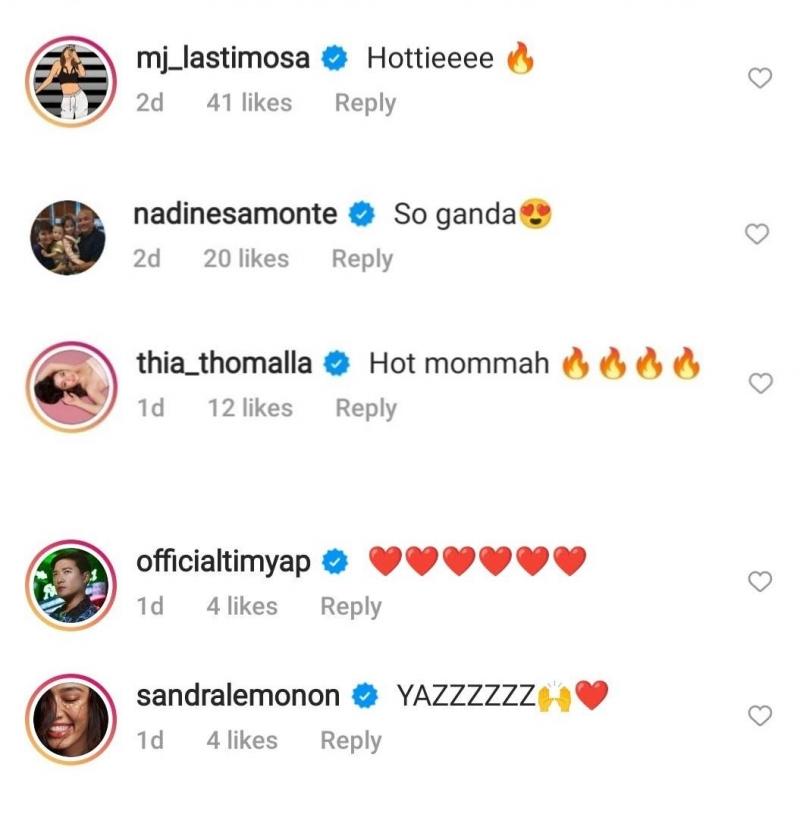
Task: View 20 likes on nadinesamonte's comment
Action: [x=246, y=259]
